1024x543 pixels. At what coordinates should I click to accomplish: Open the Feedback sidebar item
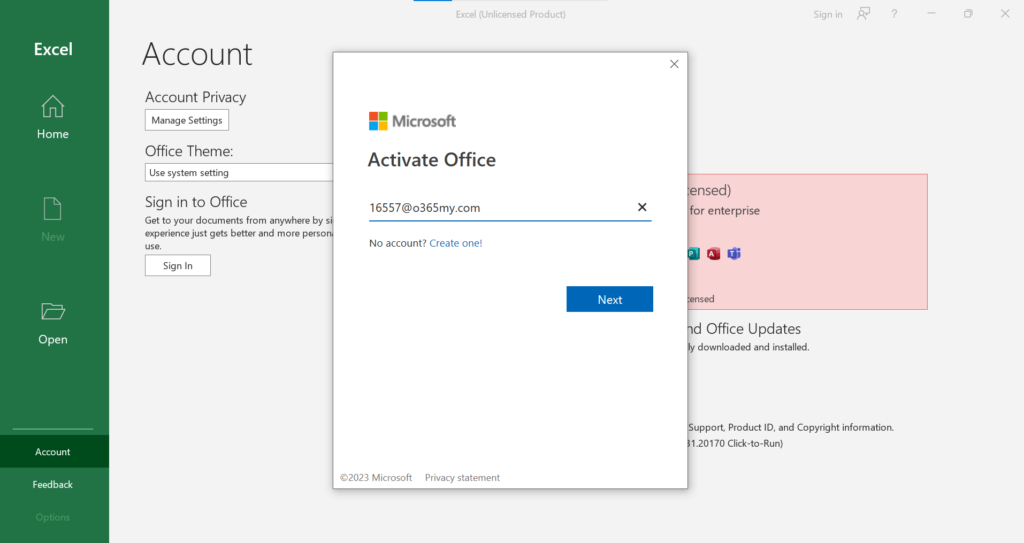tap(53, 484)
